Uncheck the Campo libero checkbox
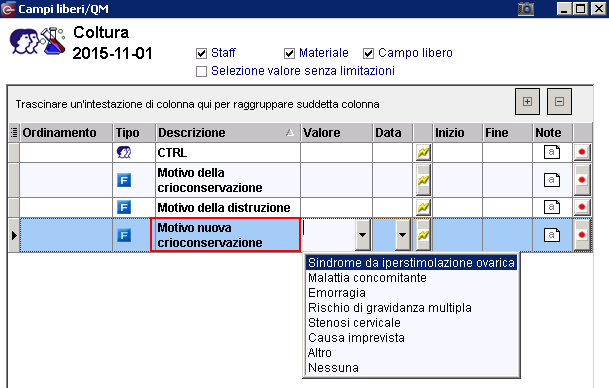The height and width of the screenshot is (388, 609). [368, 53]
